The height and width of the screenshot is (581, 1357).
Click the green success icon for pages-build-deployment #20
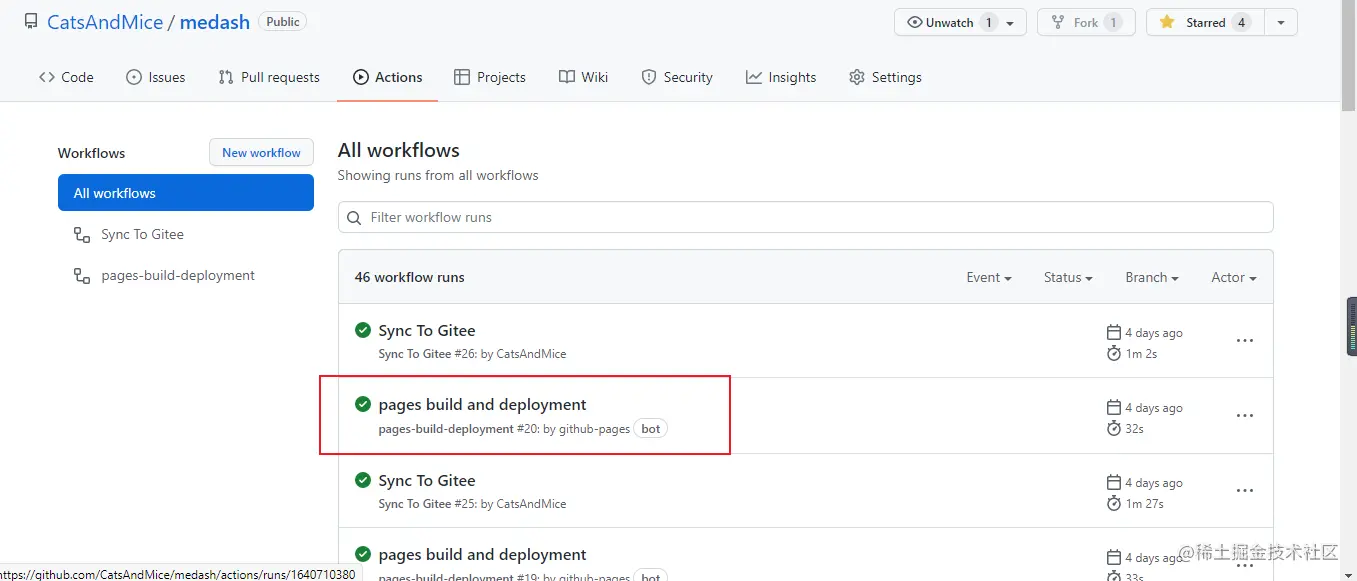pos(363,404)
